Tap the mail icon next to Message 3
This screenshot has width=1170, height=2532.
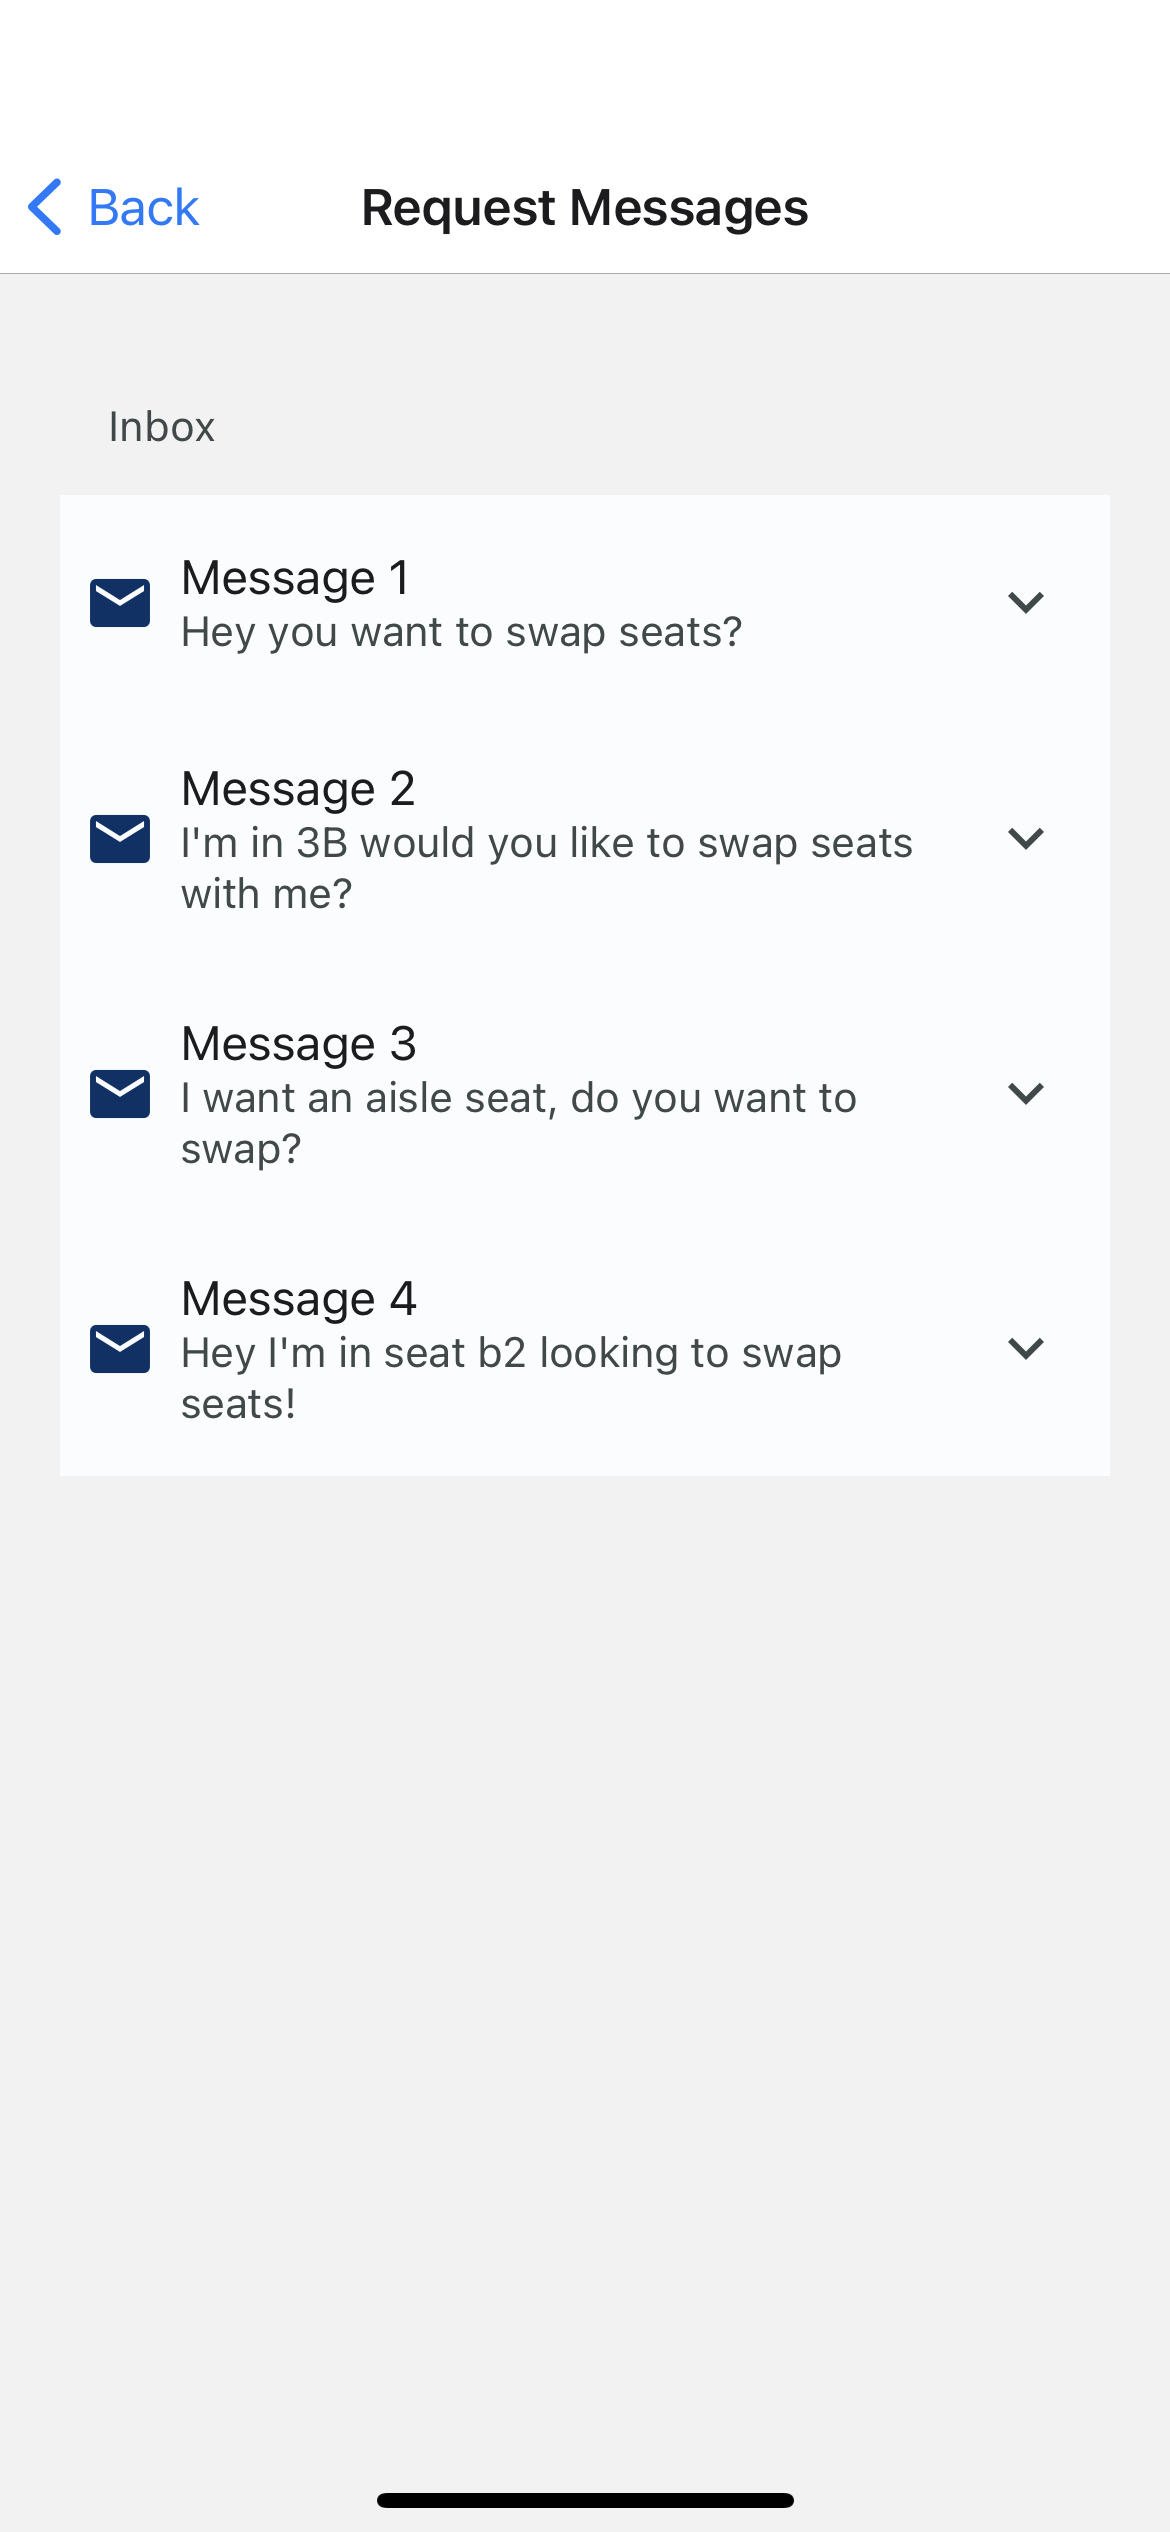[x=120, y=1093]
